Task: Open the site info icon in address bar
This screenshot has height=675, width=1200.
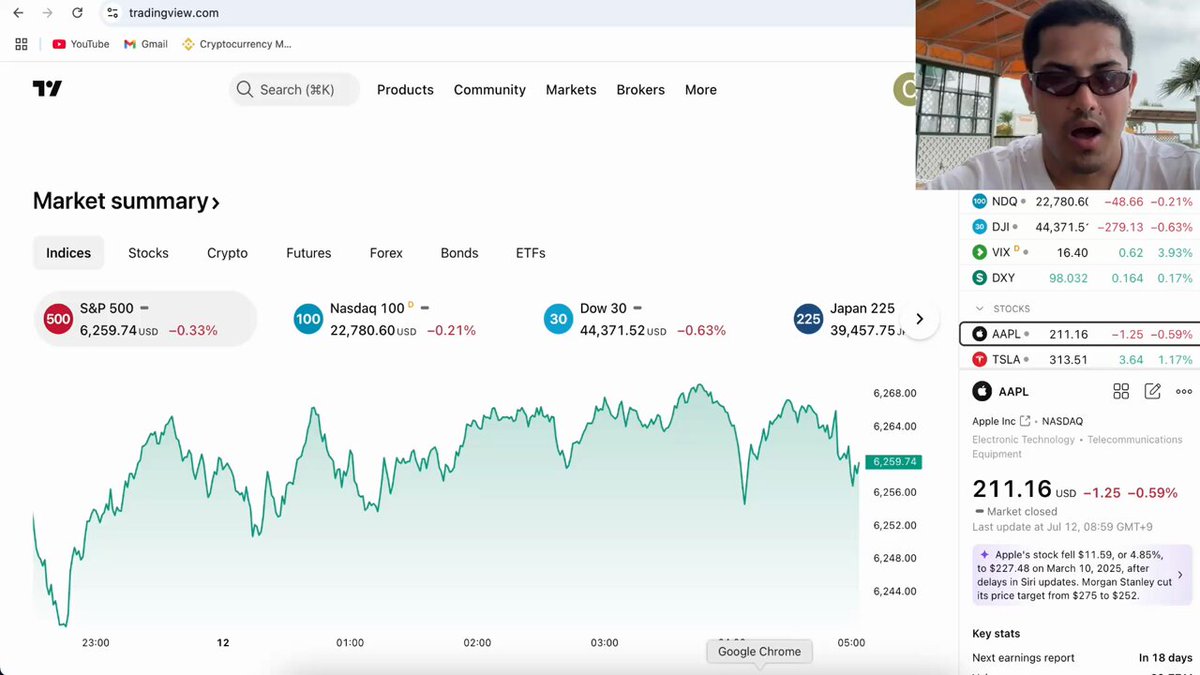Action: pos(113,13)
